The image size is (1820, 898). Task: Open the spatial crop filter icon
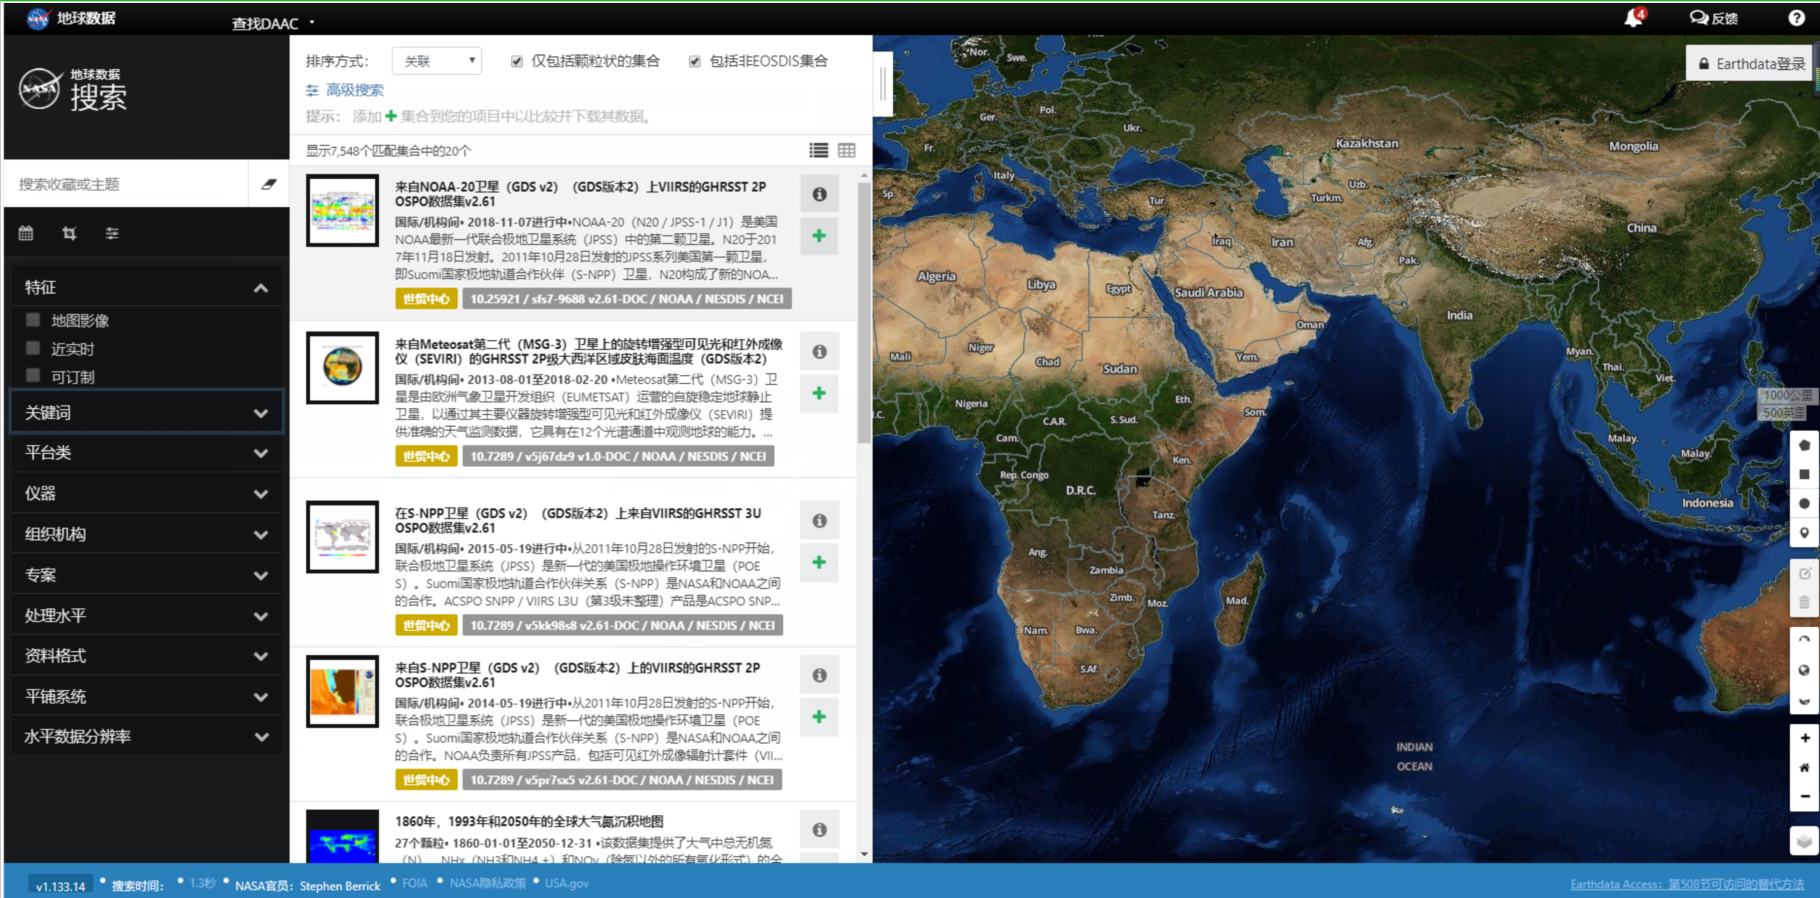click(69, 233)
